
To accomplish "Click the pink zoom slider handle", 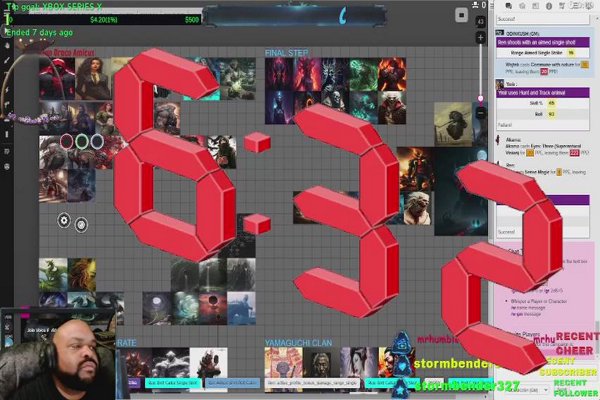I will click(481, 98).
